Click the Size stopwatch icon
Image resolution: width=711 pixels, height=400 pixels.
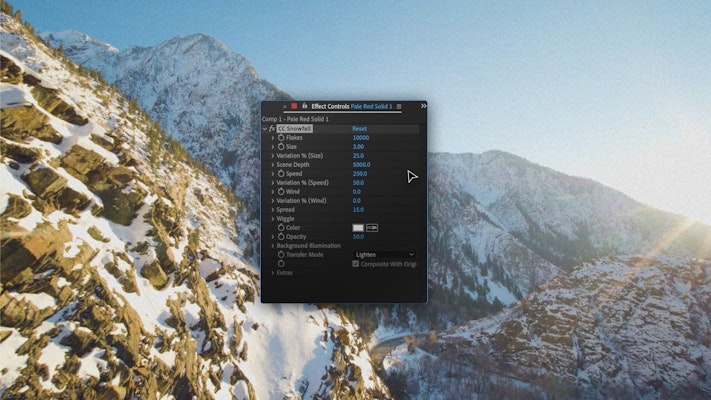point(281,147)
